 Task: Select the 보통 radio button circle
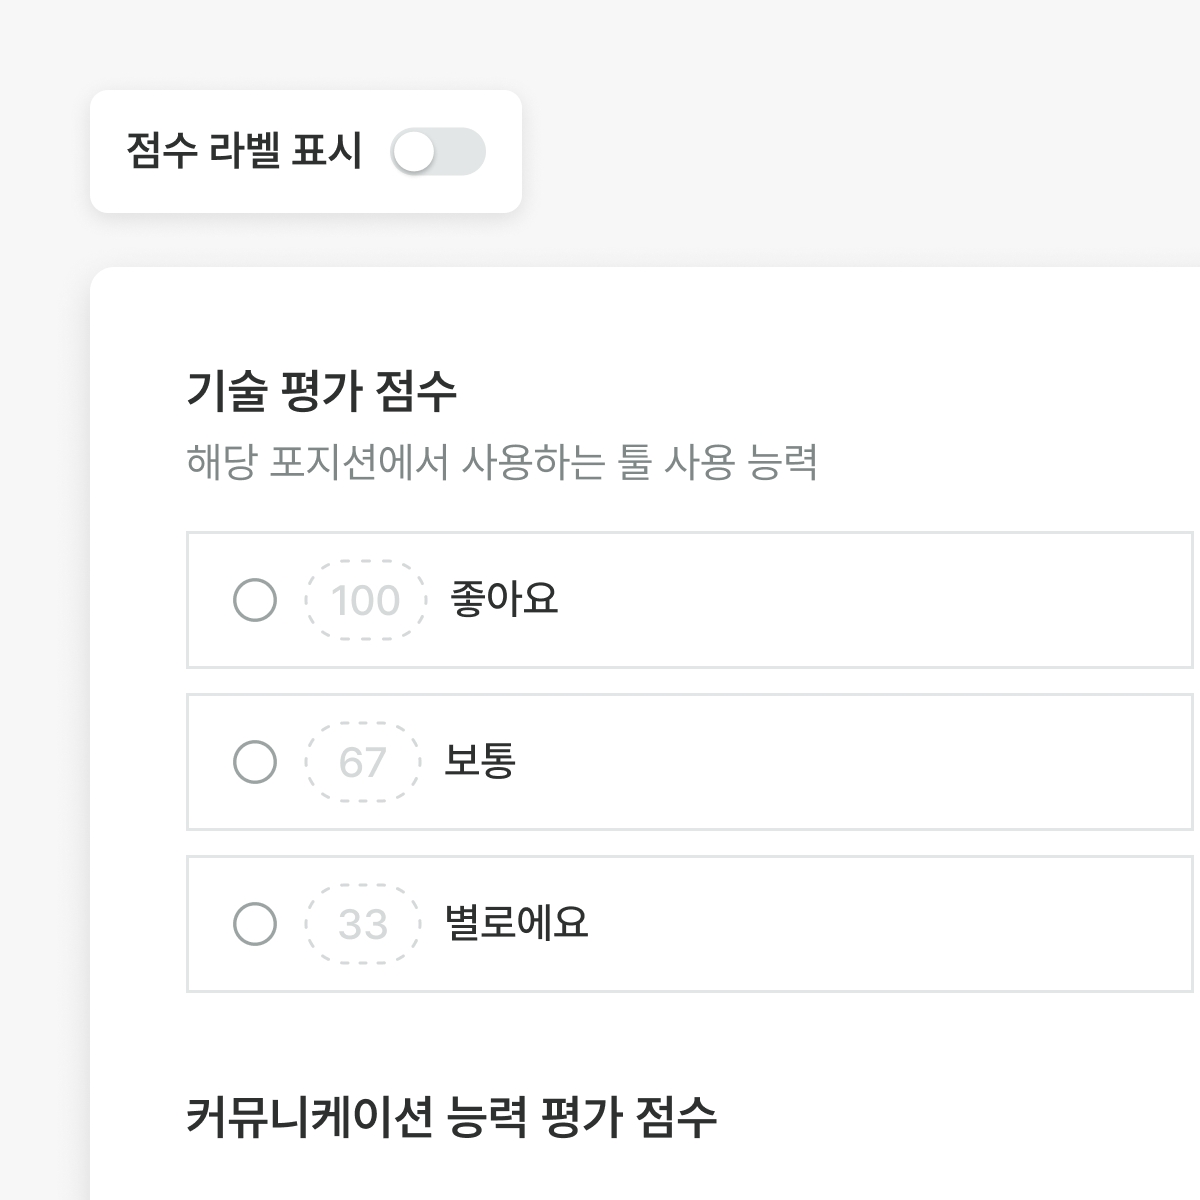[x=255, y=762]
